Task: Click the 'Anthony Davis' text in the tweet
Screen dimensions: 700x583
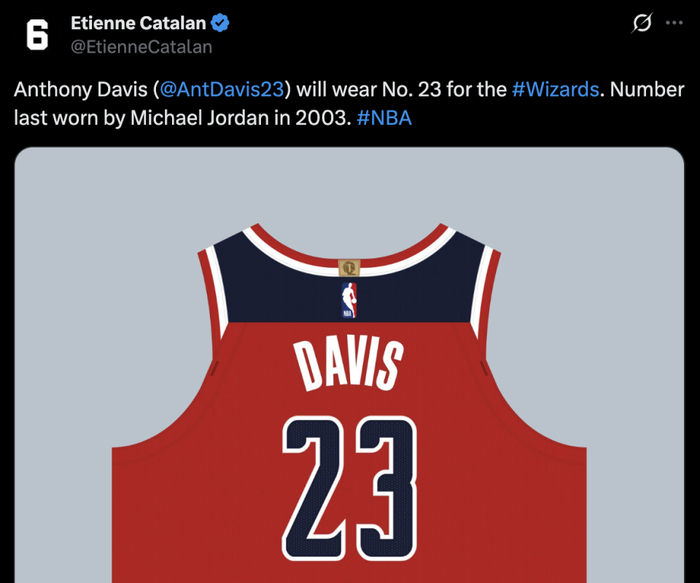Action: [80, 89]
